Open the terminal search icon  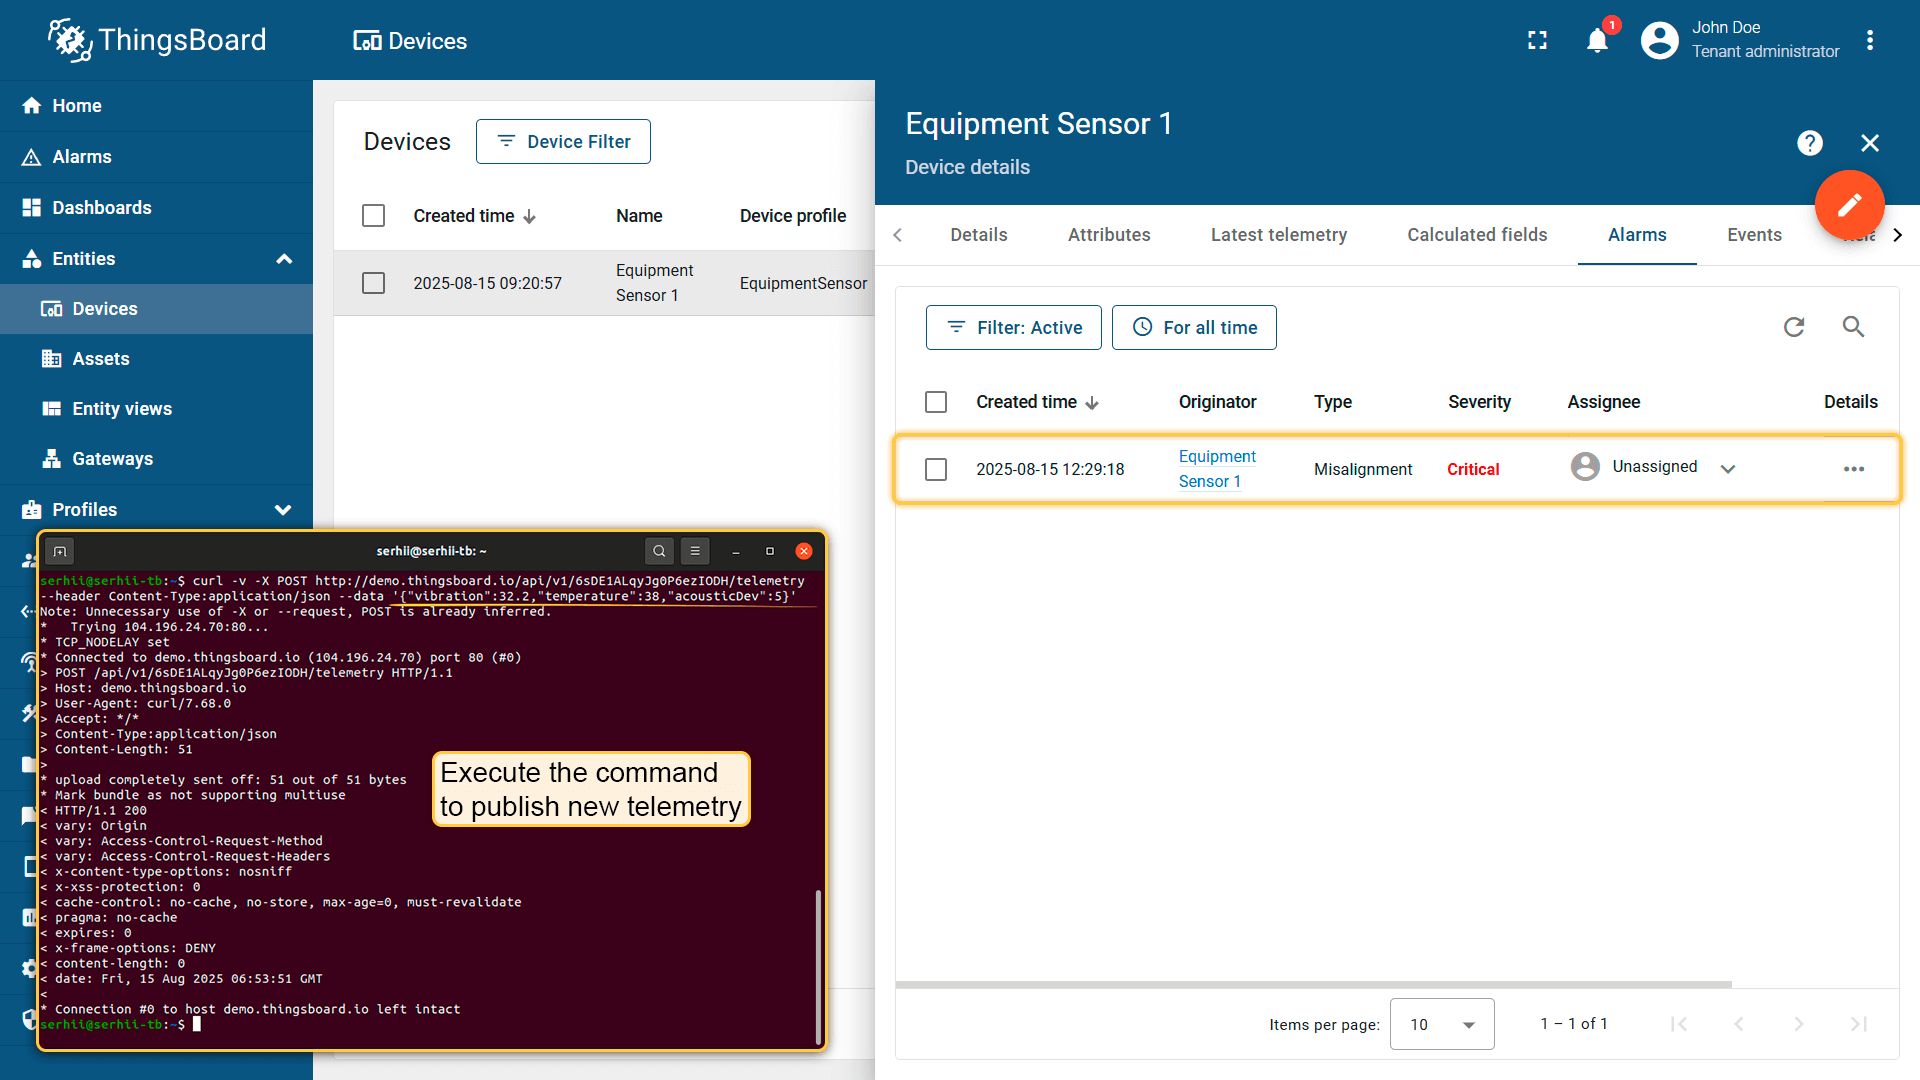[659, 551]
